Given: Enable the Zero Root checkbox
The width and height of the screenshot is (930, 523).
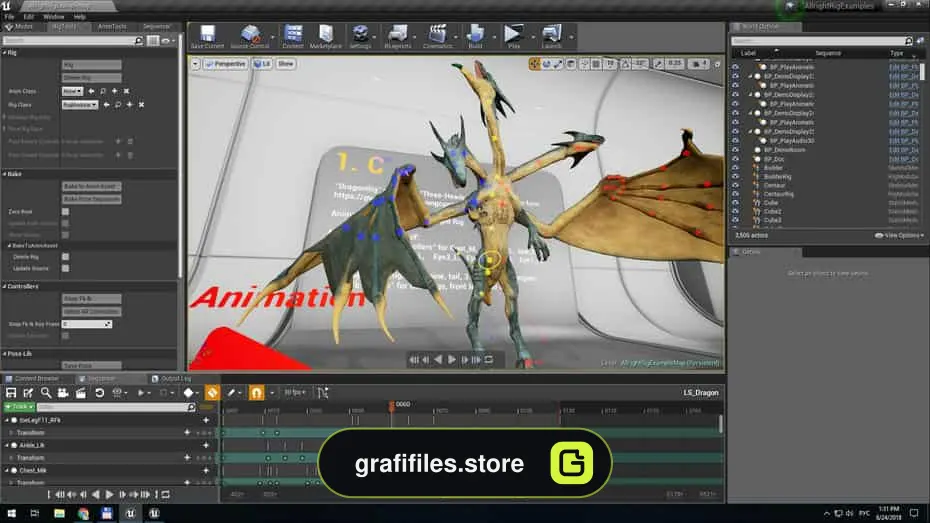Looking at the screenshot, I should [65, 212].
